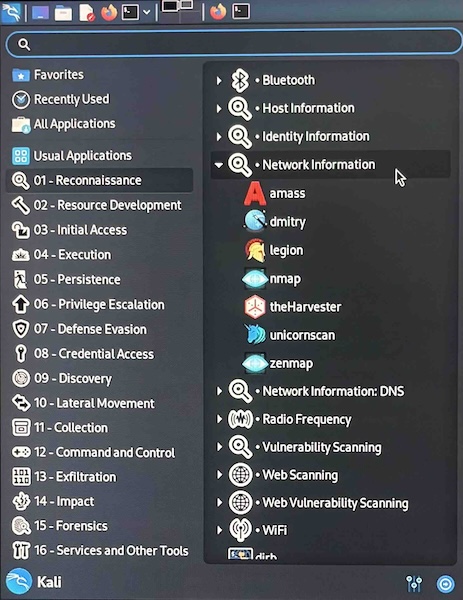The image size is (463, 600).
Task: Open the dmitry application
Action: click(x=274, y=222)
